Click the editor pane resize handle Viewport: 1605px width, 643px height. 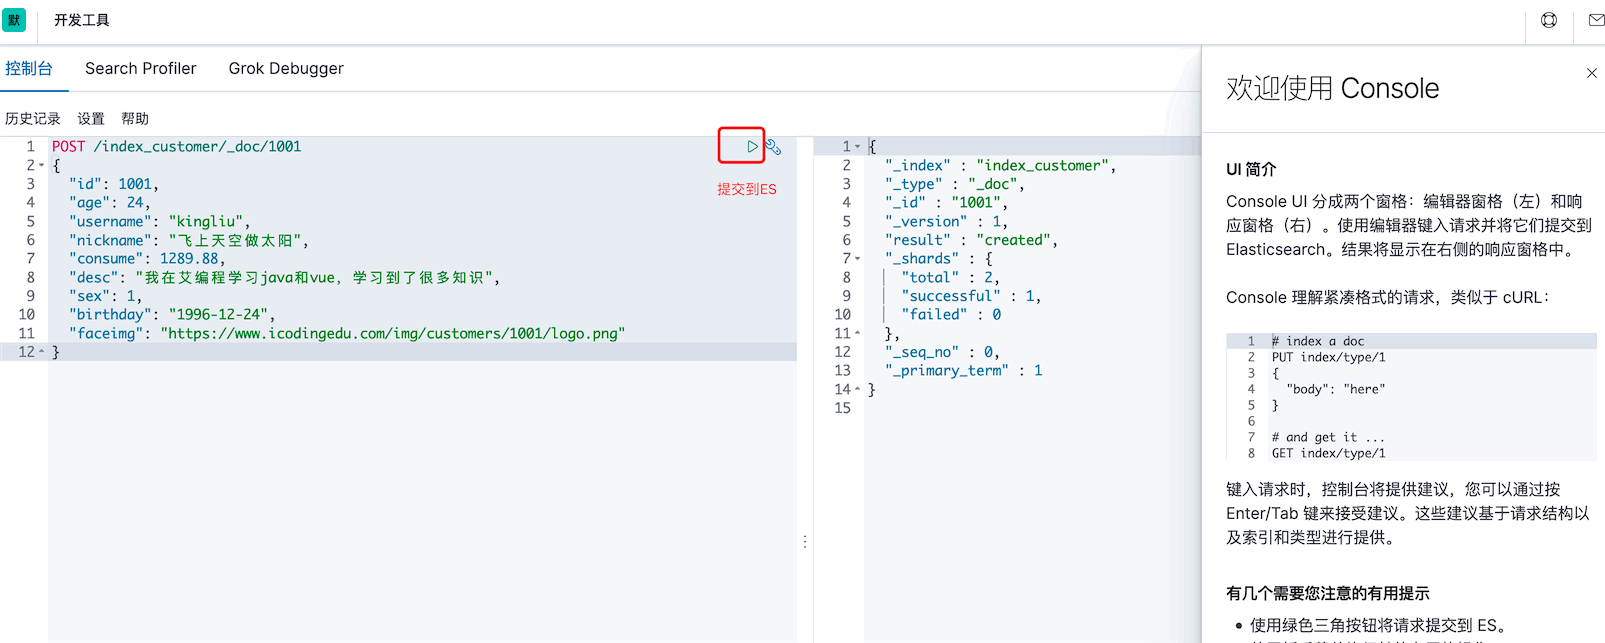[805, 541]
